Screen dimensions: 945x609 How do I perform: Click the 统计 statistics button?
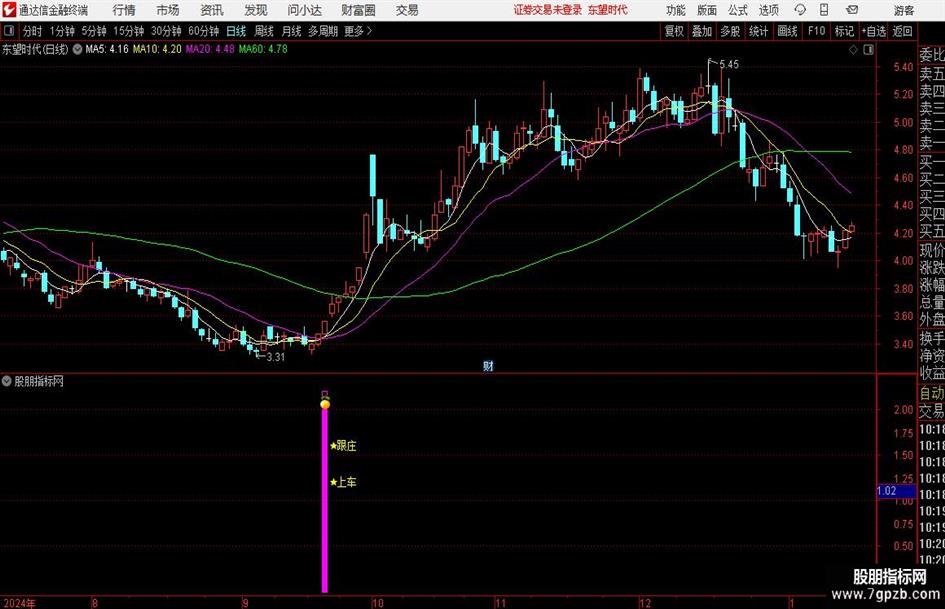[x=759, y=31]
